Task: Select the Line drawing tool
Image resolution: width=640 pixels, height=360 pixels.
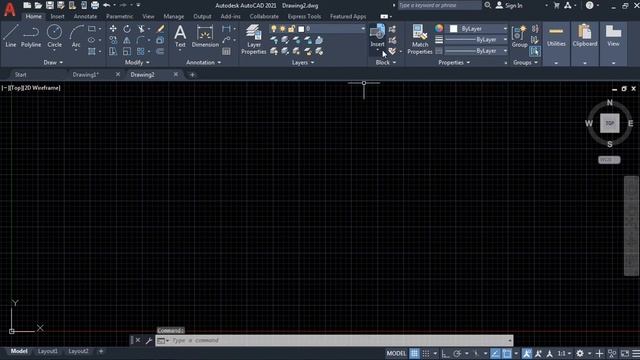Action: [x=11, y=36]
